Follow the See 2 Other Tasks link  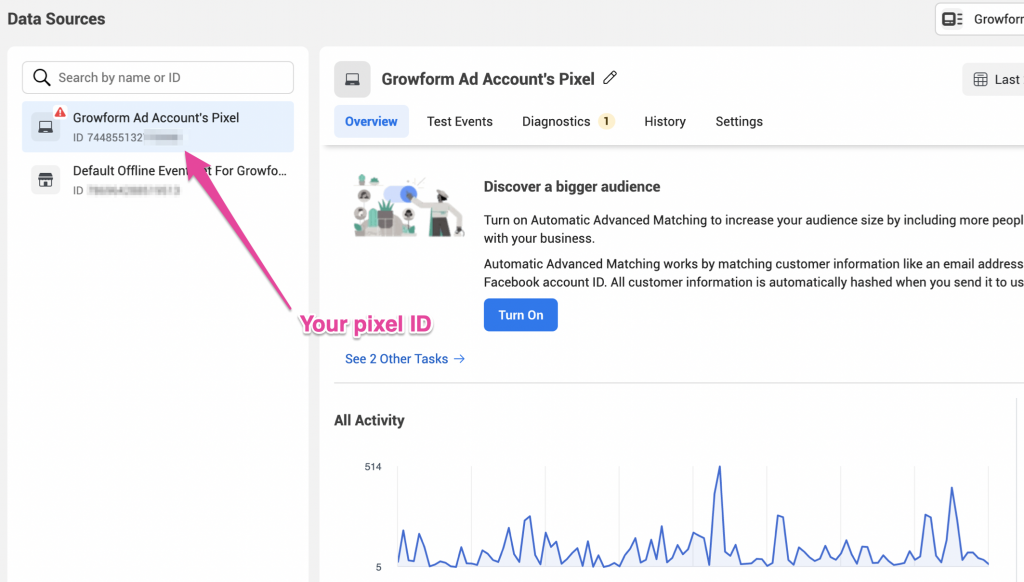click(405, 359)
